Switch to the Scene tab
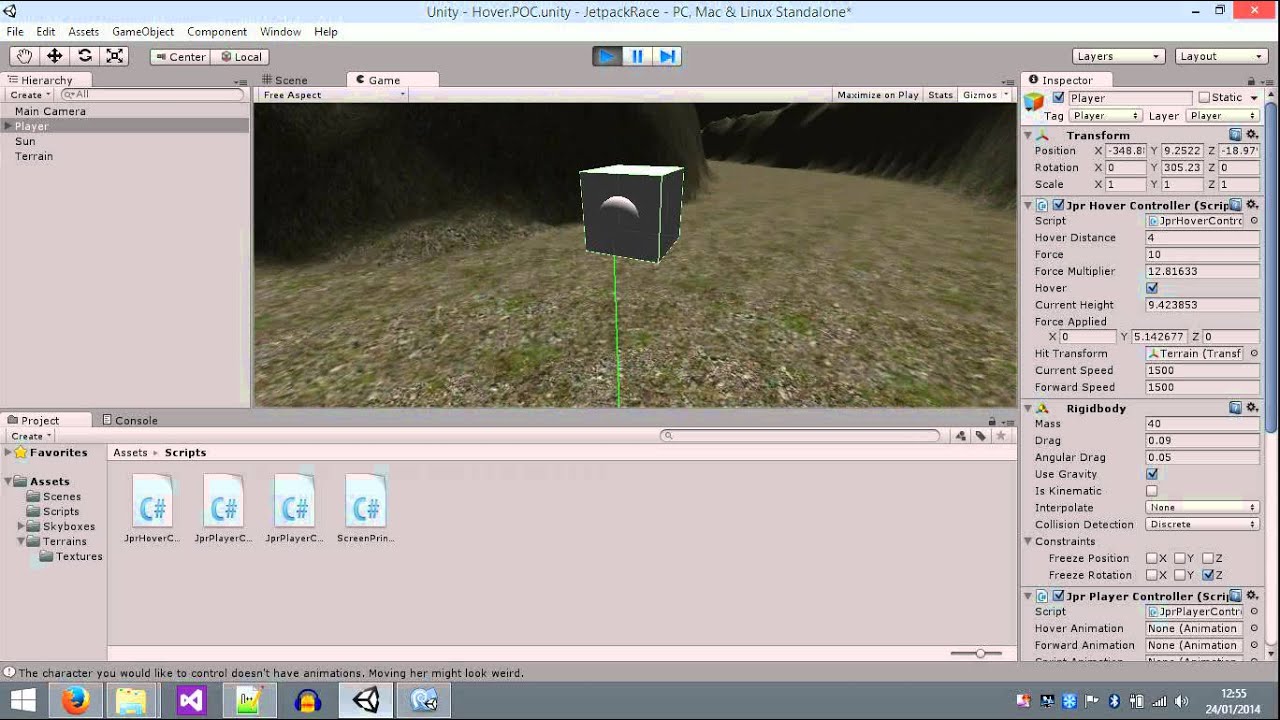This screenshot has height=720, width=1280. point(285,80)
